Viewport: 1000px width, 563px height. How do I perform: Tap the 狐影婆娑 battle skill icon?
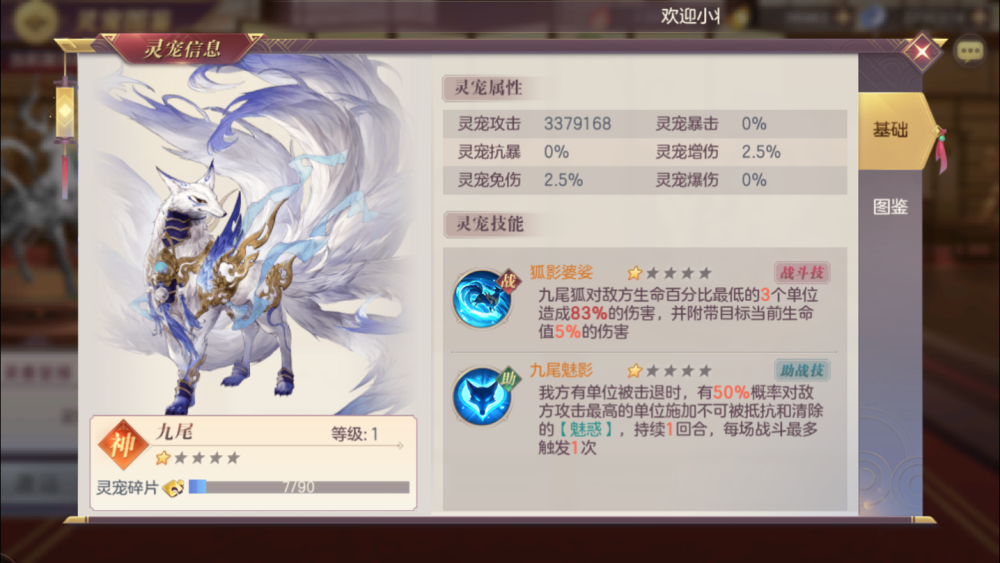point(483,298)
